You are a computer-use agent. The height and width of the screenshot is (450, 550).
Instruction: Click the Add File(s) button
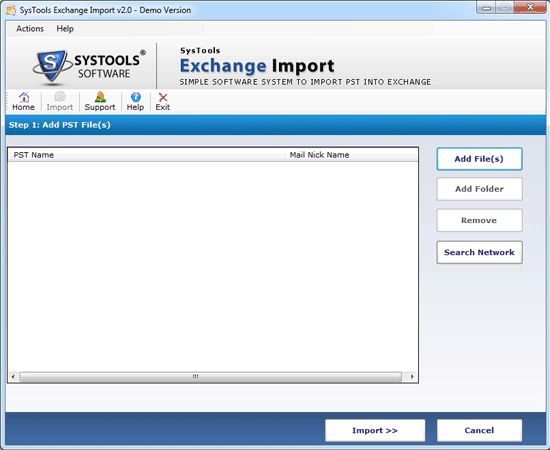coord(479,159)
